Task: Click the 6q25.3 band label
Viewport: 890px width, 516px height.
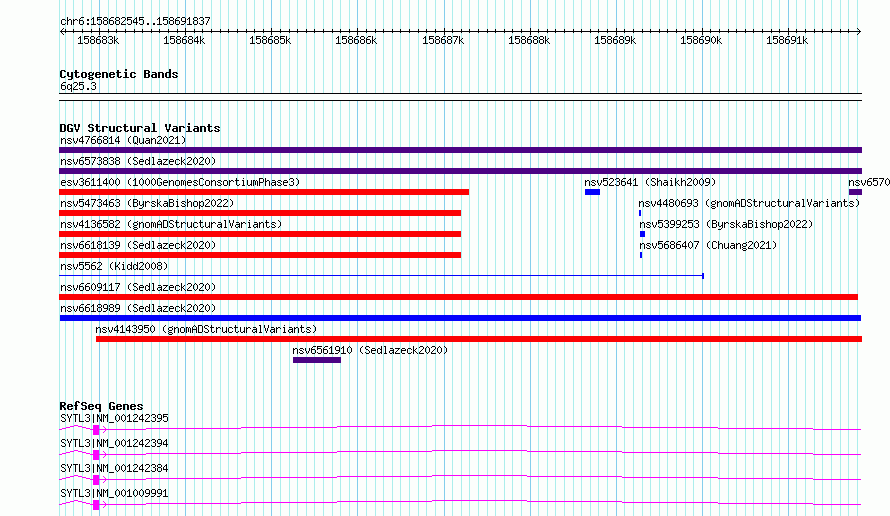Action: (78, 86)
